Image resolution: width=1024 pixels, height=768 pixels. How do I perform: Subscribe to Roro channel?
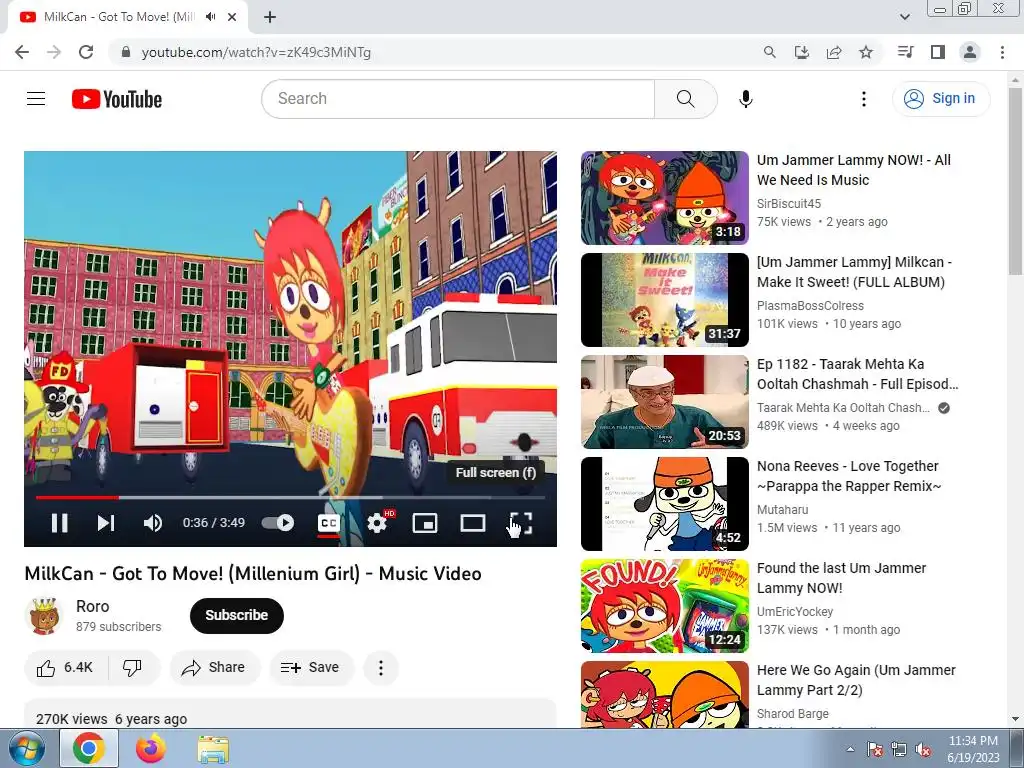pos(236,615)
